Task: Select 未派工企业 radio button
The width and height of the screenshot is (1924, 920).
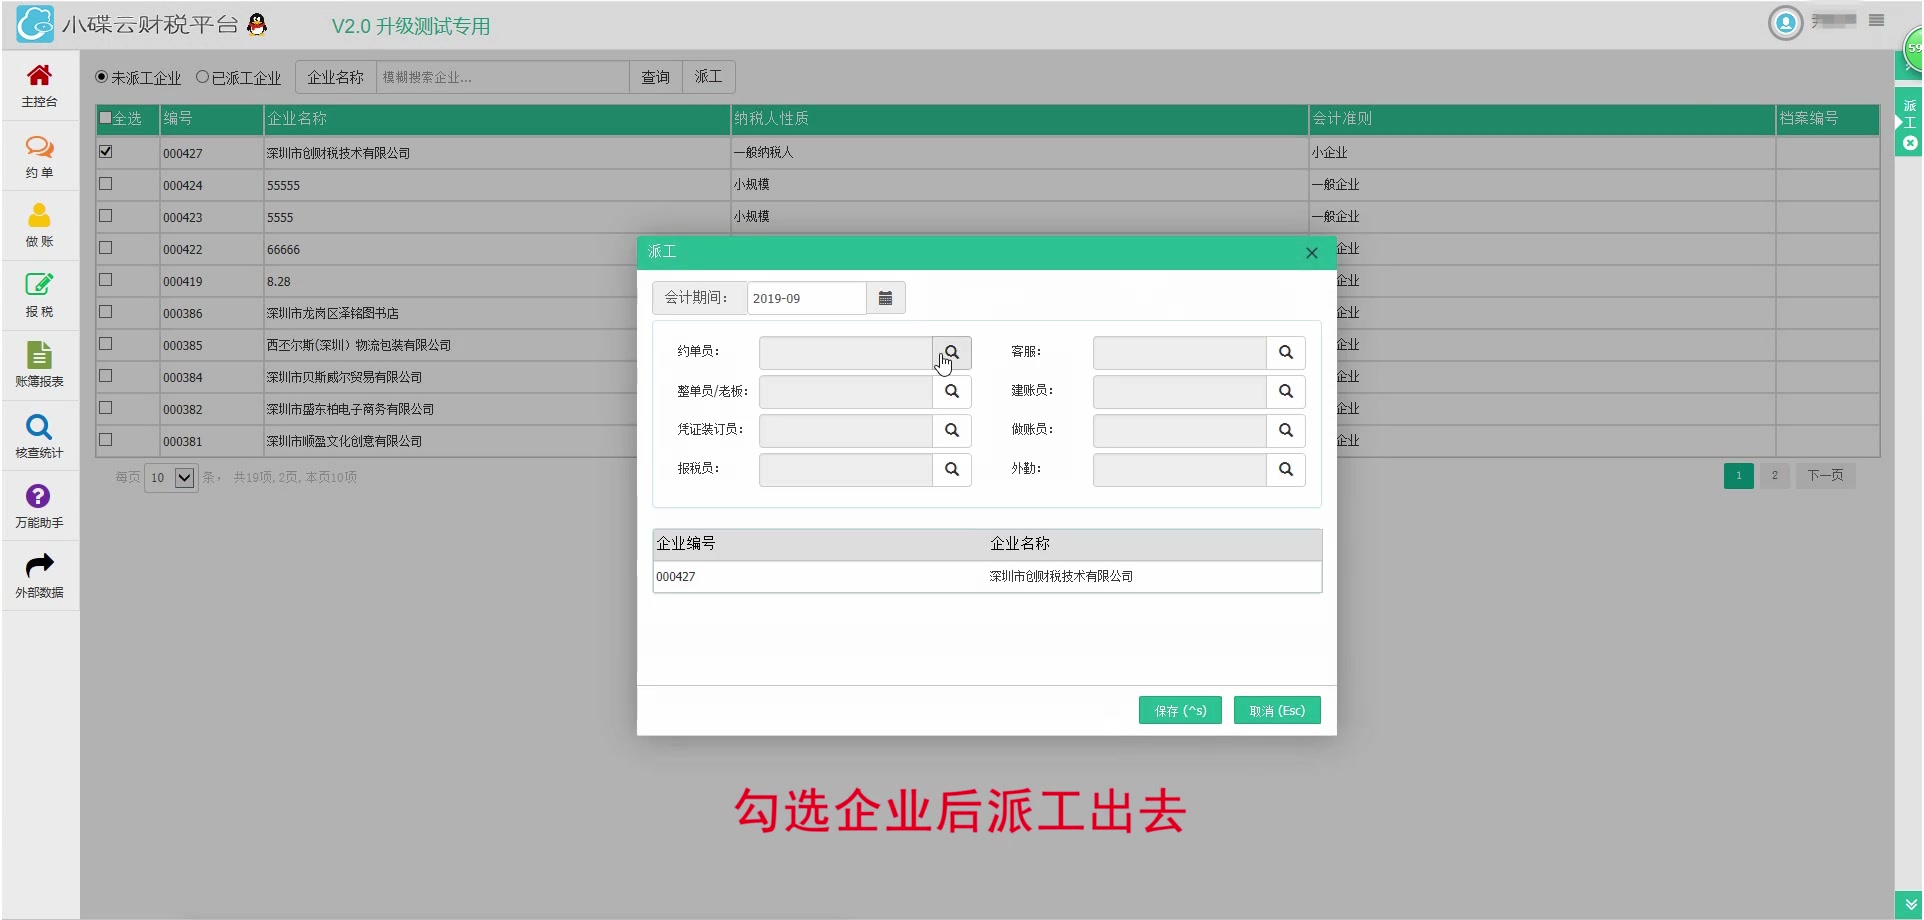Action: tap(101, 77)
